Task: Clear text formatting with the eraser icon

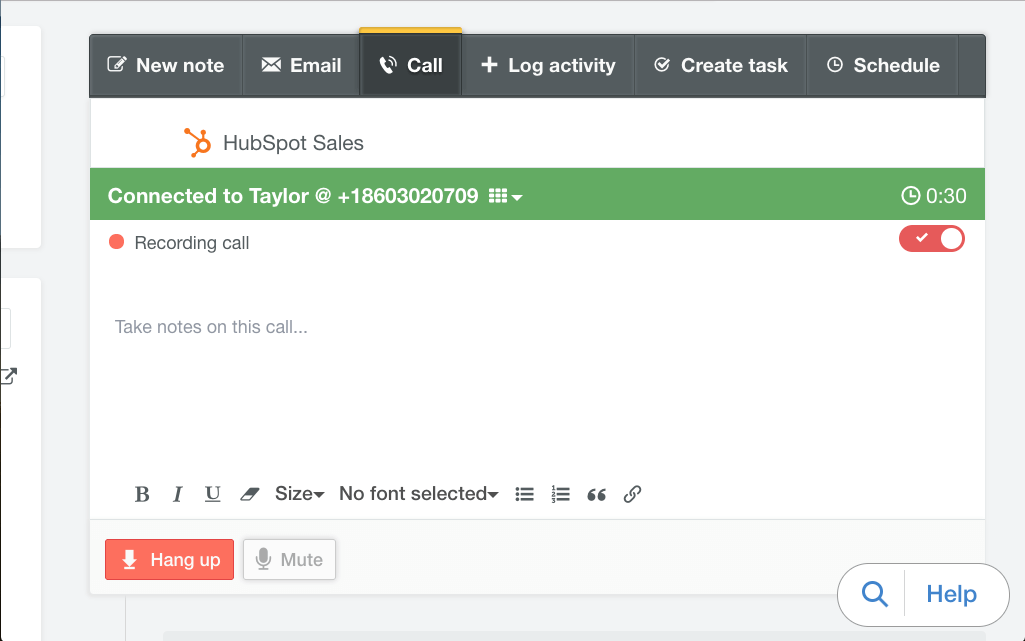Action: click(x=249, y=493)
